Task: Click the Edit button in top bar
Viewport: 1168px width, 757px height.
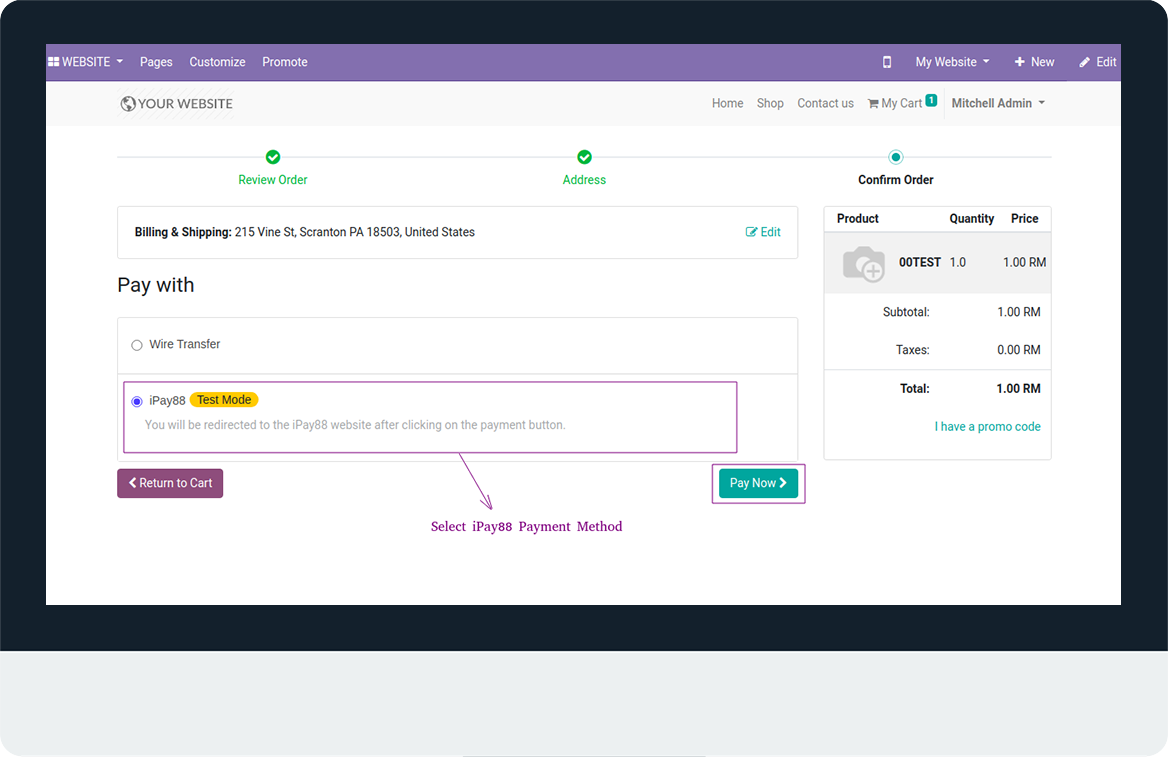Action: (1098, 62)
